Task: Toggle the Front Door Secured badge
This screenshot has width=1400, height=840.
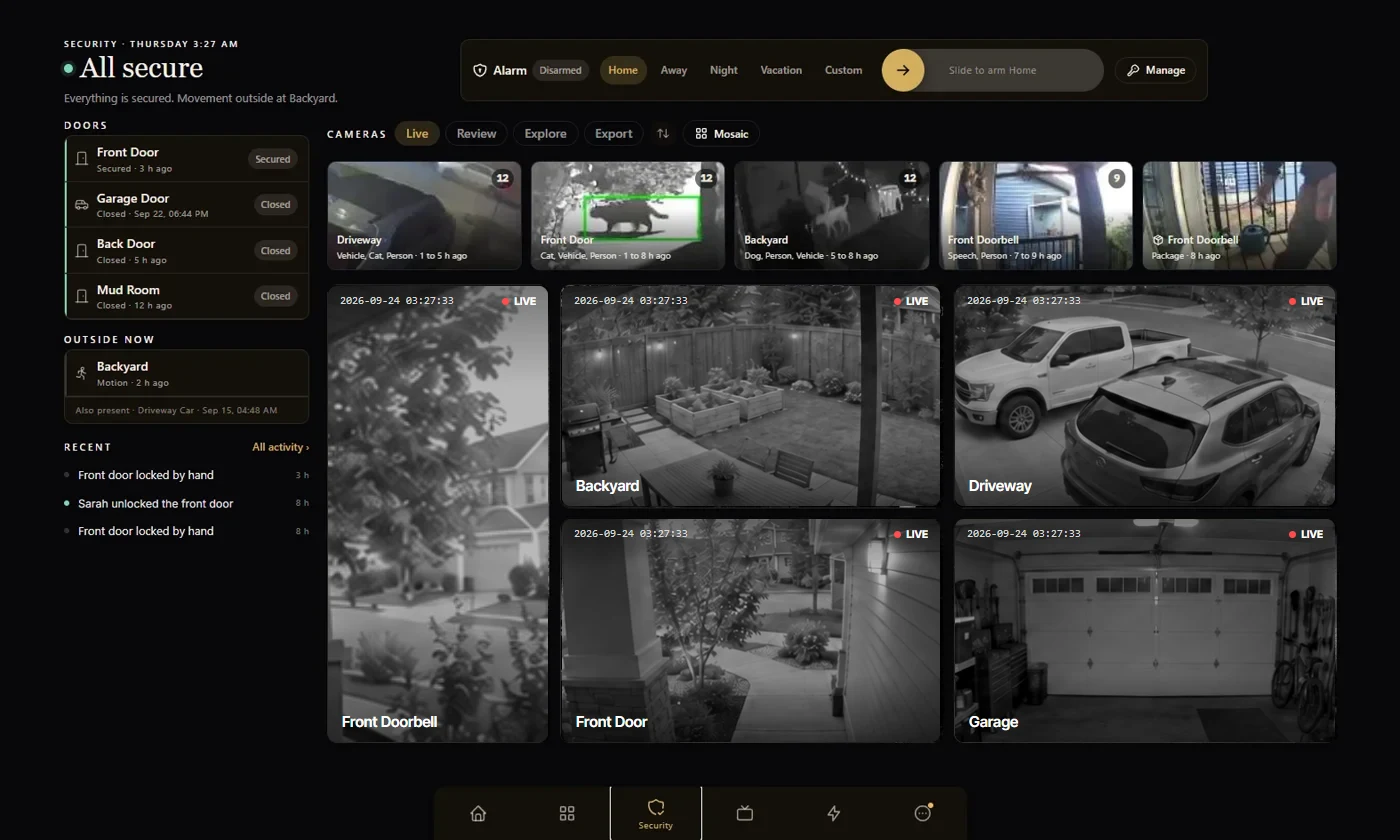Action: (x=272, y=159)
